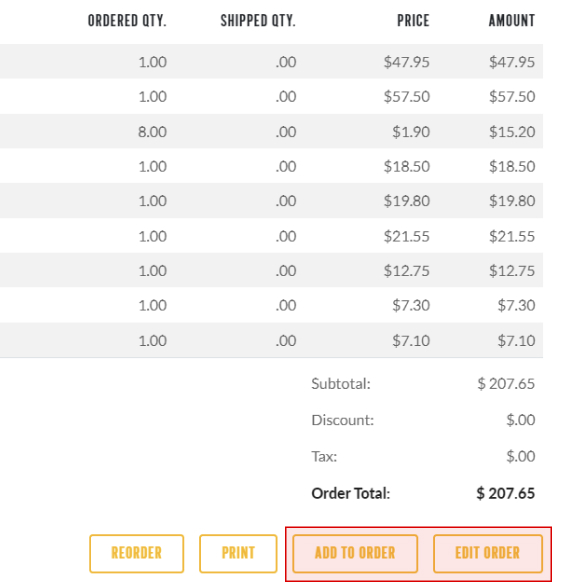Click the $12.75 price cell
This screenshot has height=588, width=570.
406,270
